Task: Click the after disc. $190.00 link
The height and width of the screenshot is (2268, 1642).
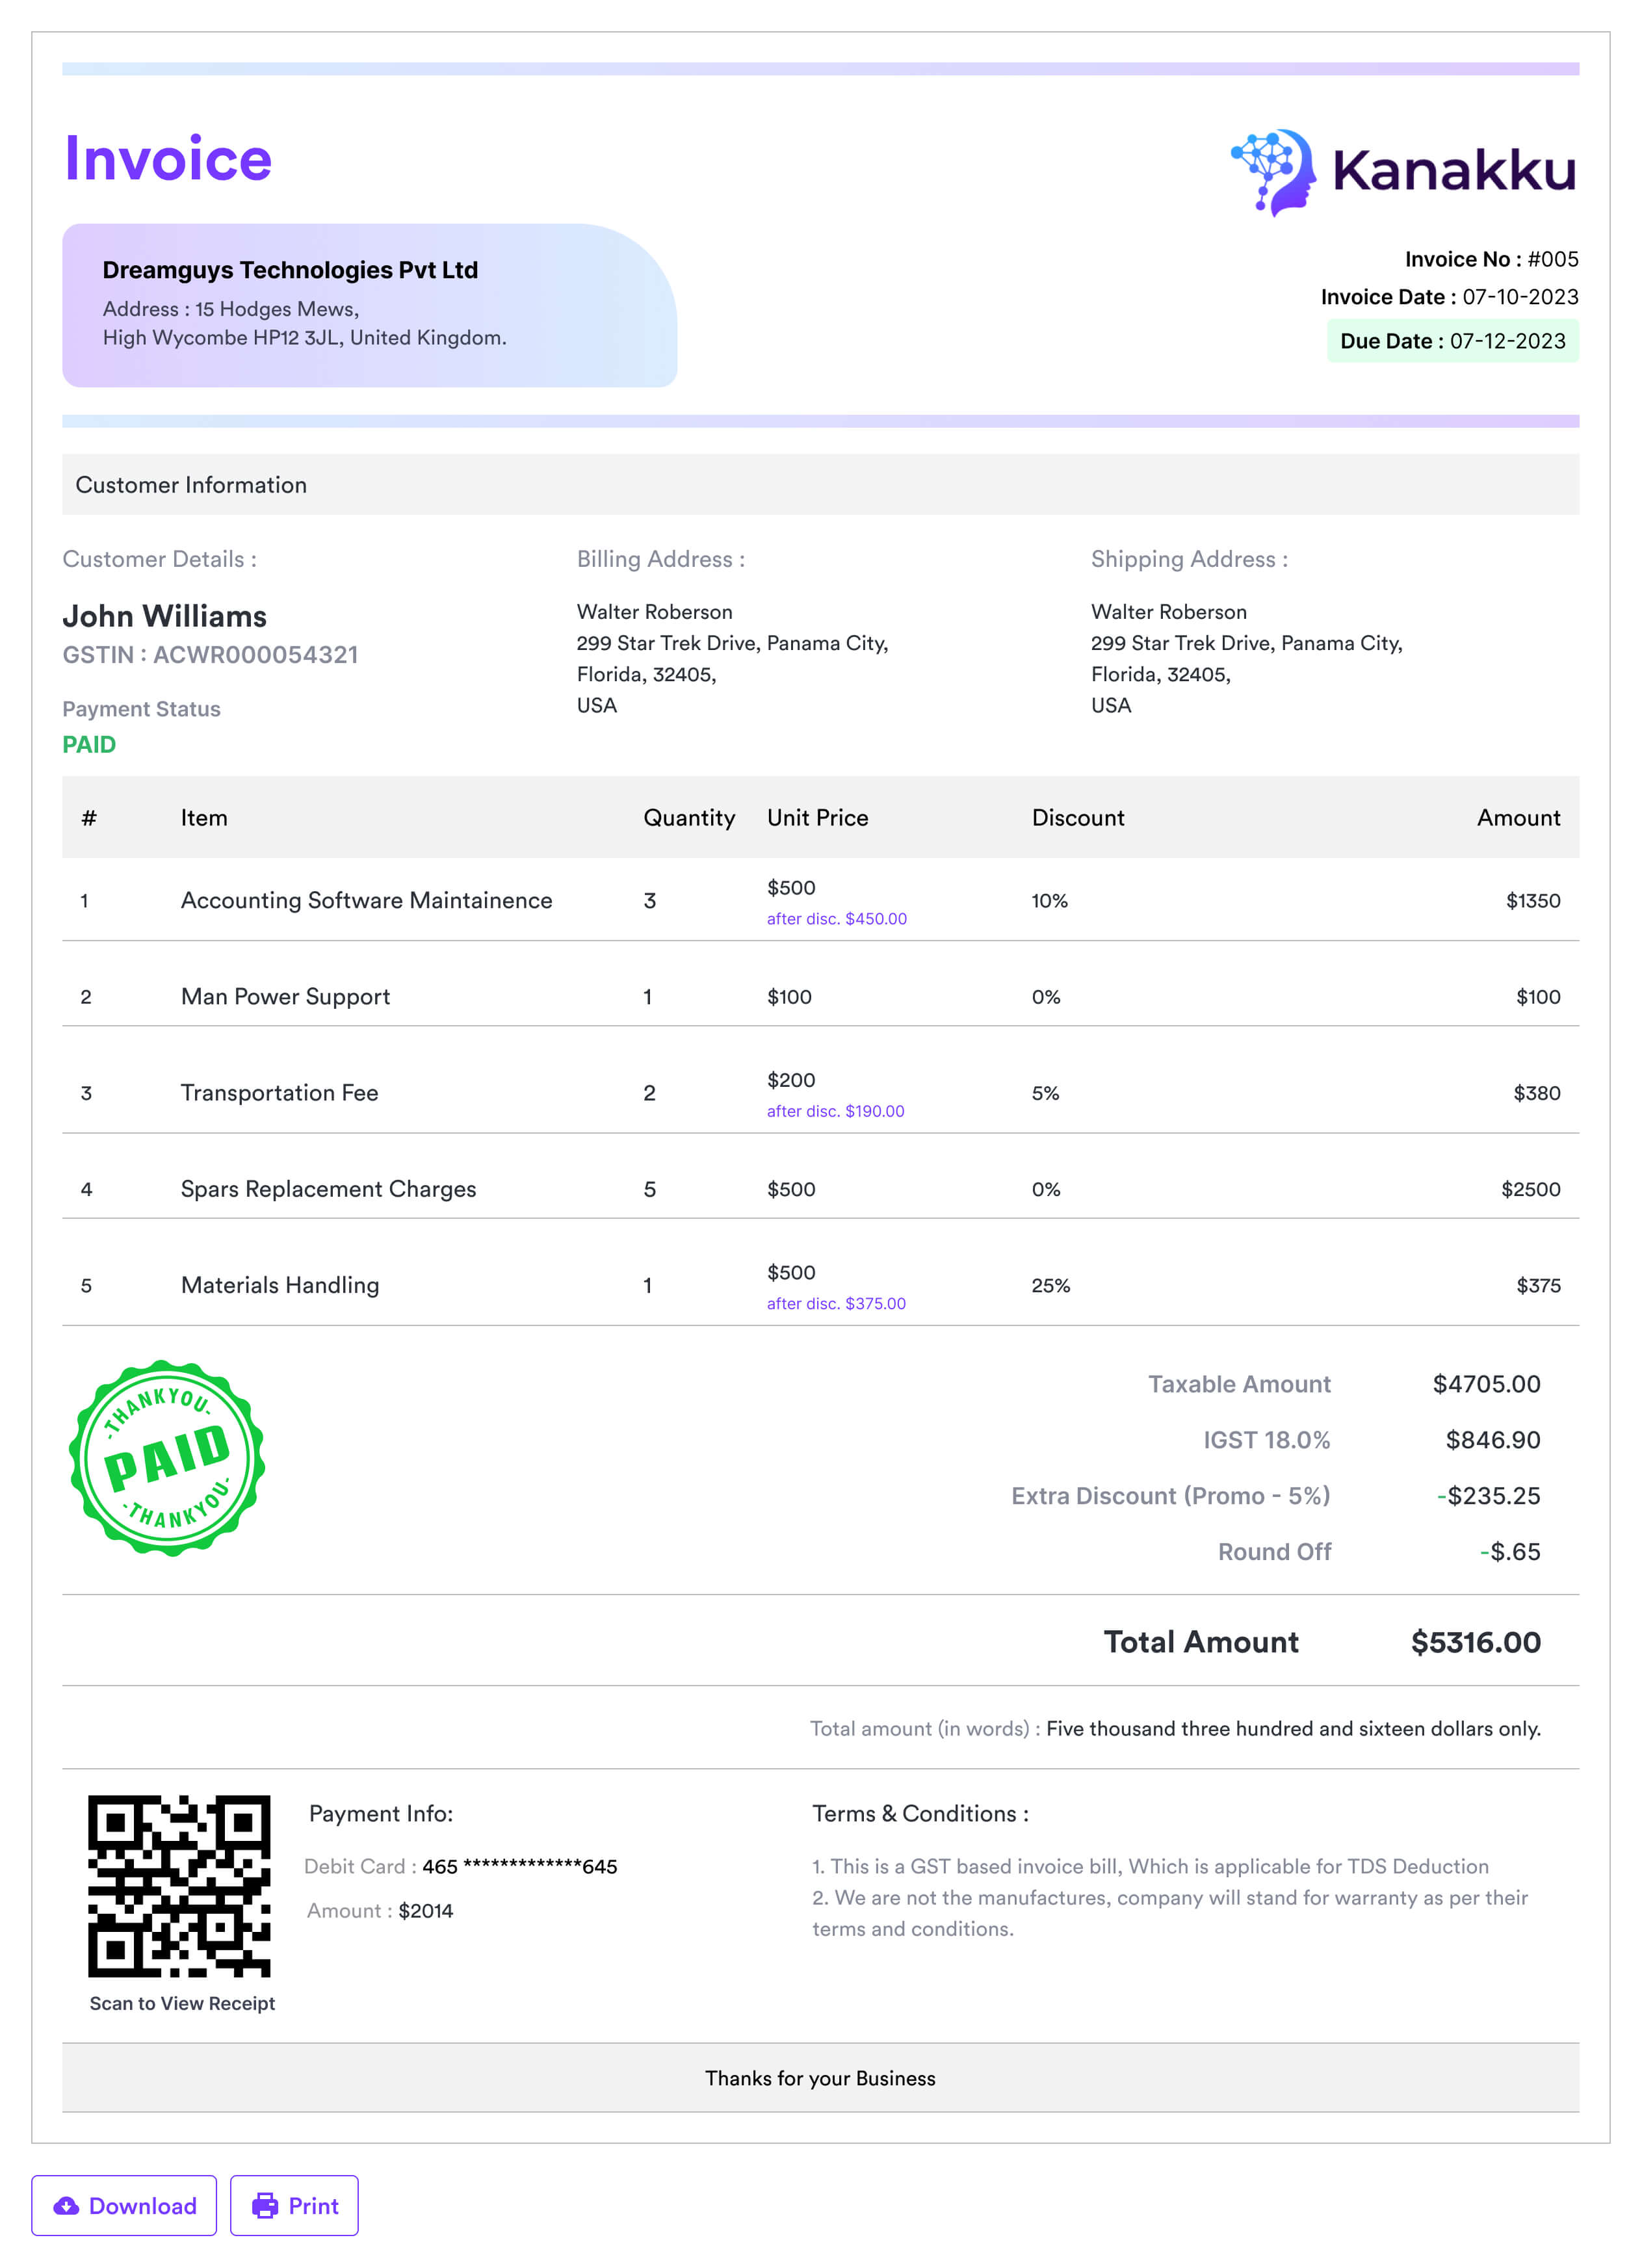Action: 836,1110
